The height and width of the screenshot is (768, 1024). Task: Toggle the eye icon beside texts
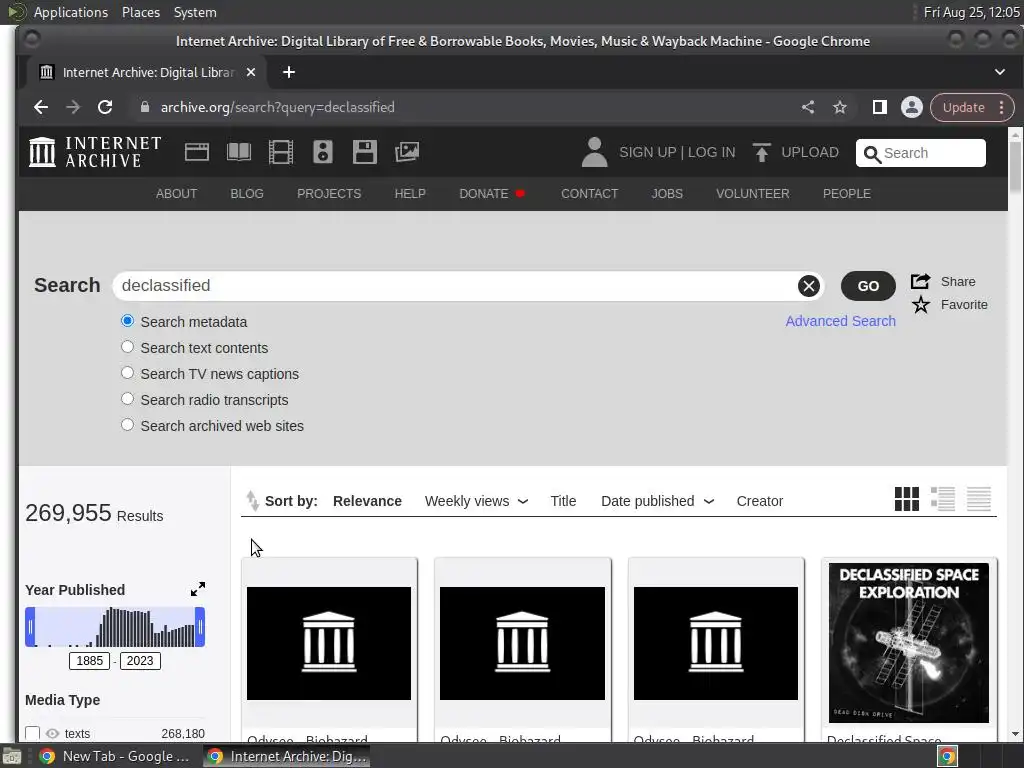pyautogui.click(x=52, y=733)
